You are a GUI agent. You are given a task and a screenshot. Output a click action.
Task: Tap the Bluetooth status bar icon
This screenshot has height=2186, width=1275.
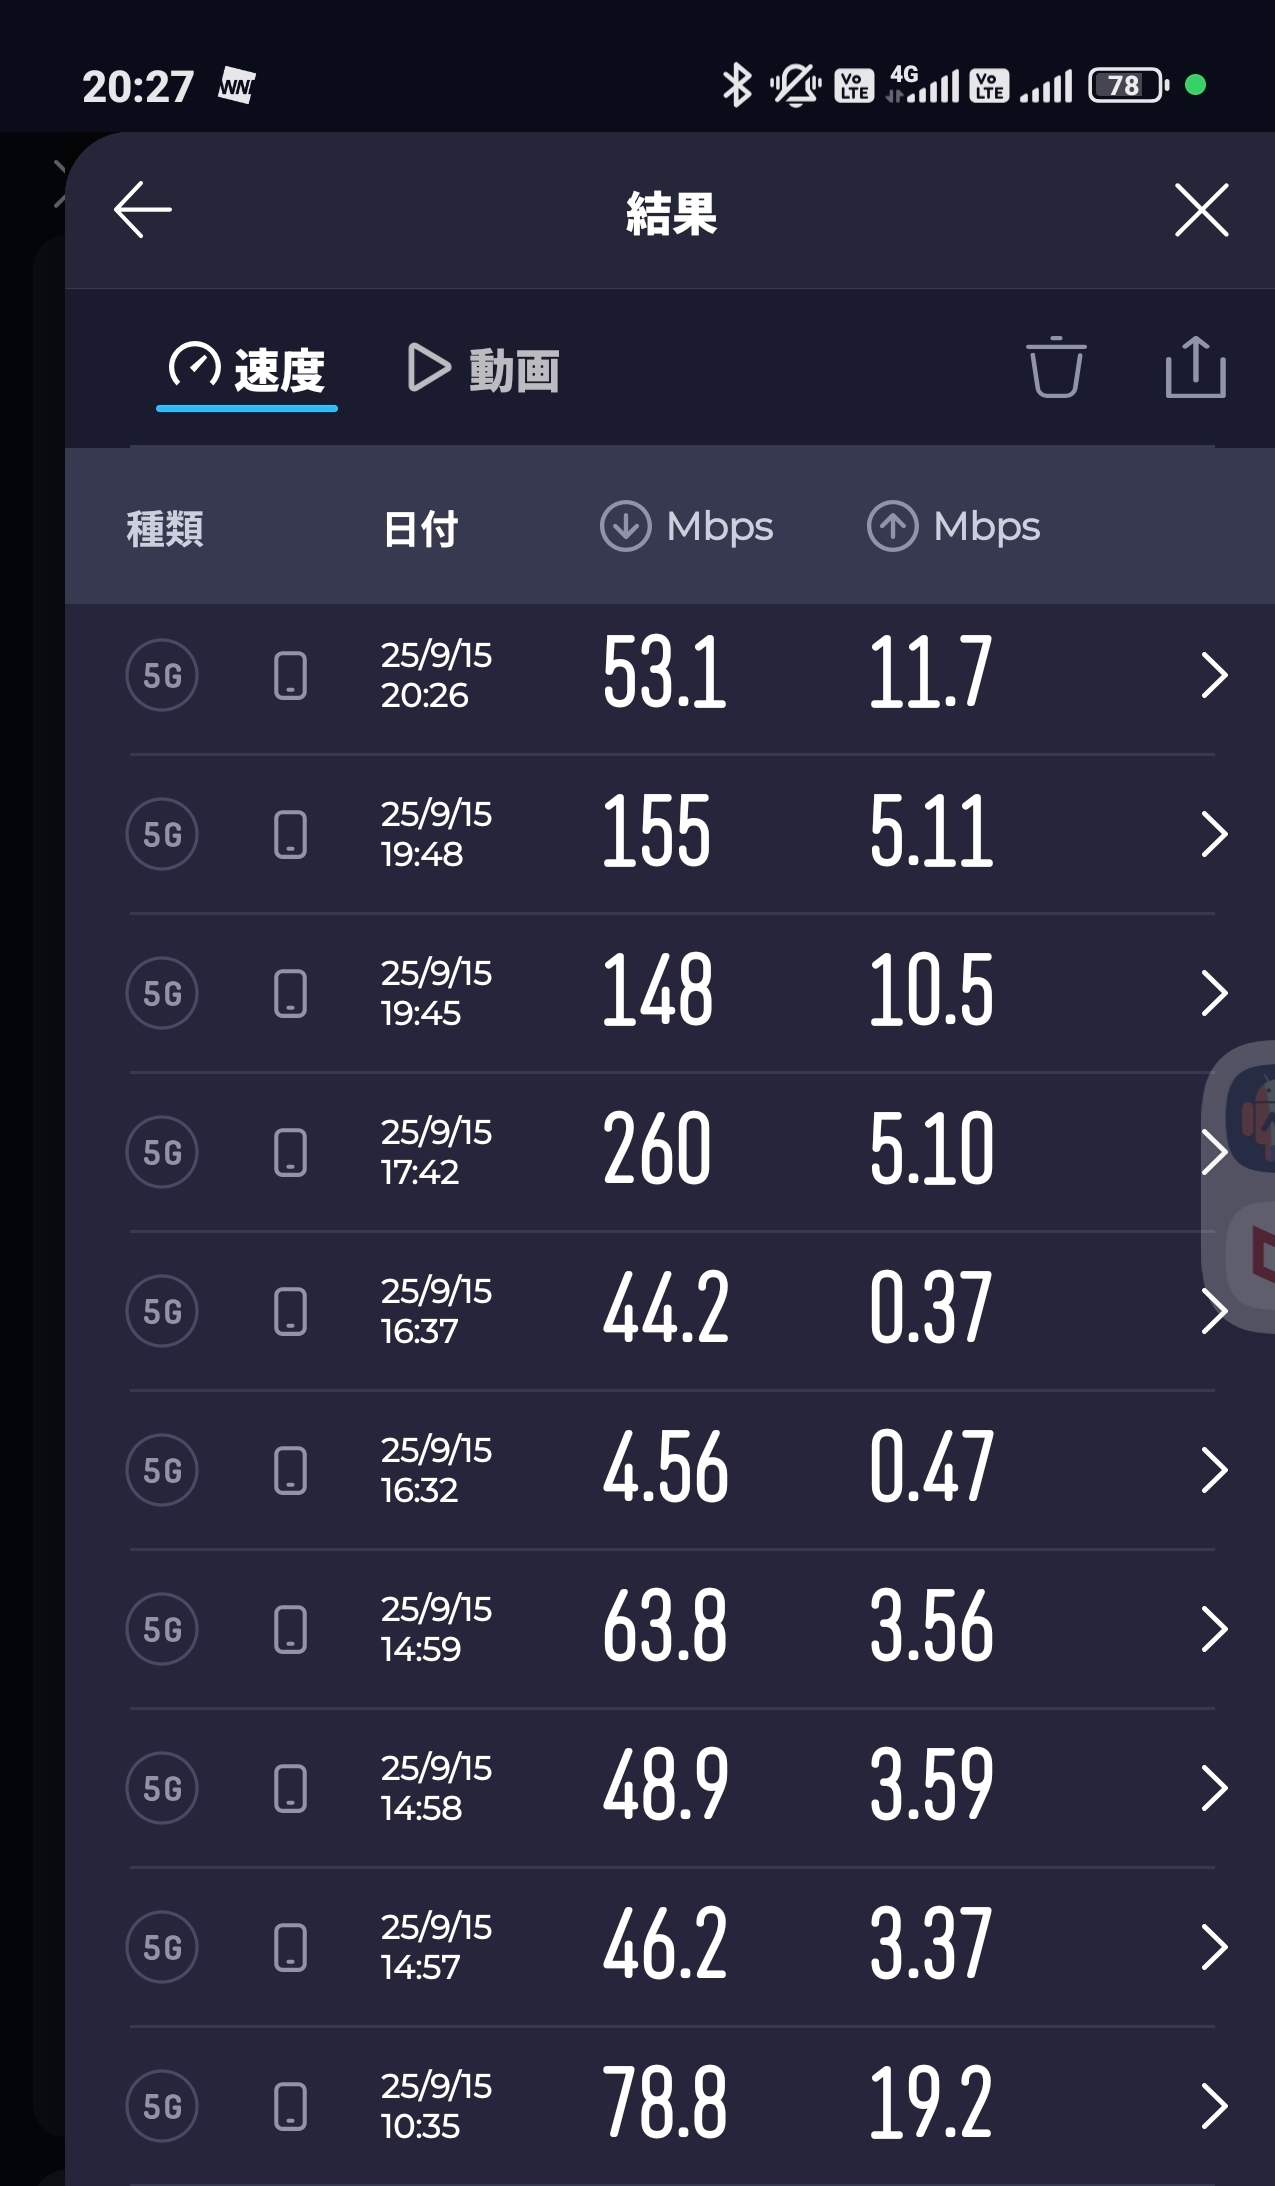[x=737, y=86]
